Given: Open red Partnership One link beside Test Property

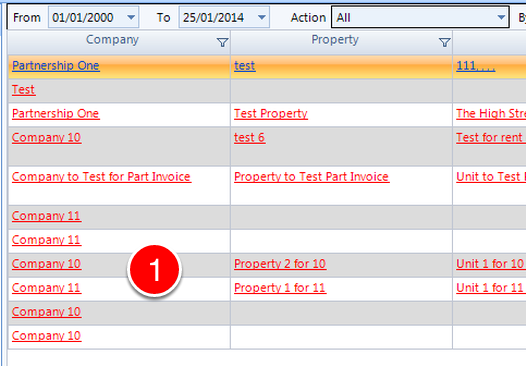Looking at the screenshot, I should click(56, 113).
